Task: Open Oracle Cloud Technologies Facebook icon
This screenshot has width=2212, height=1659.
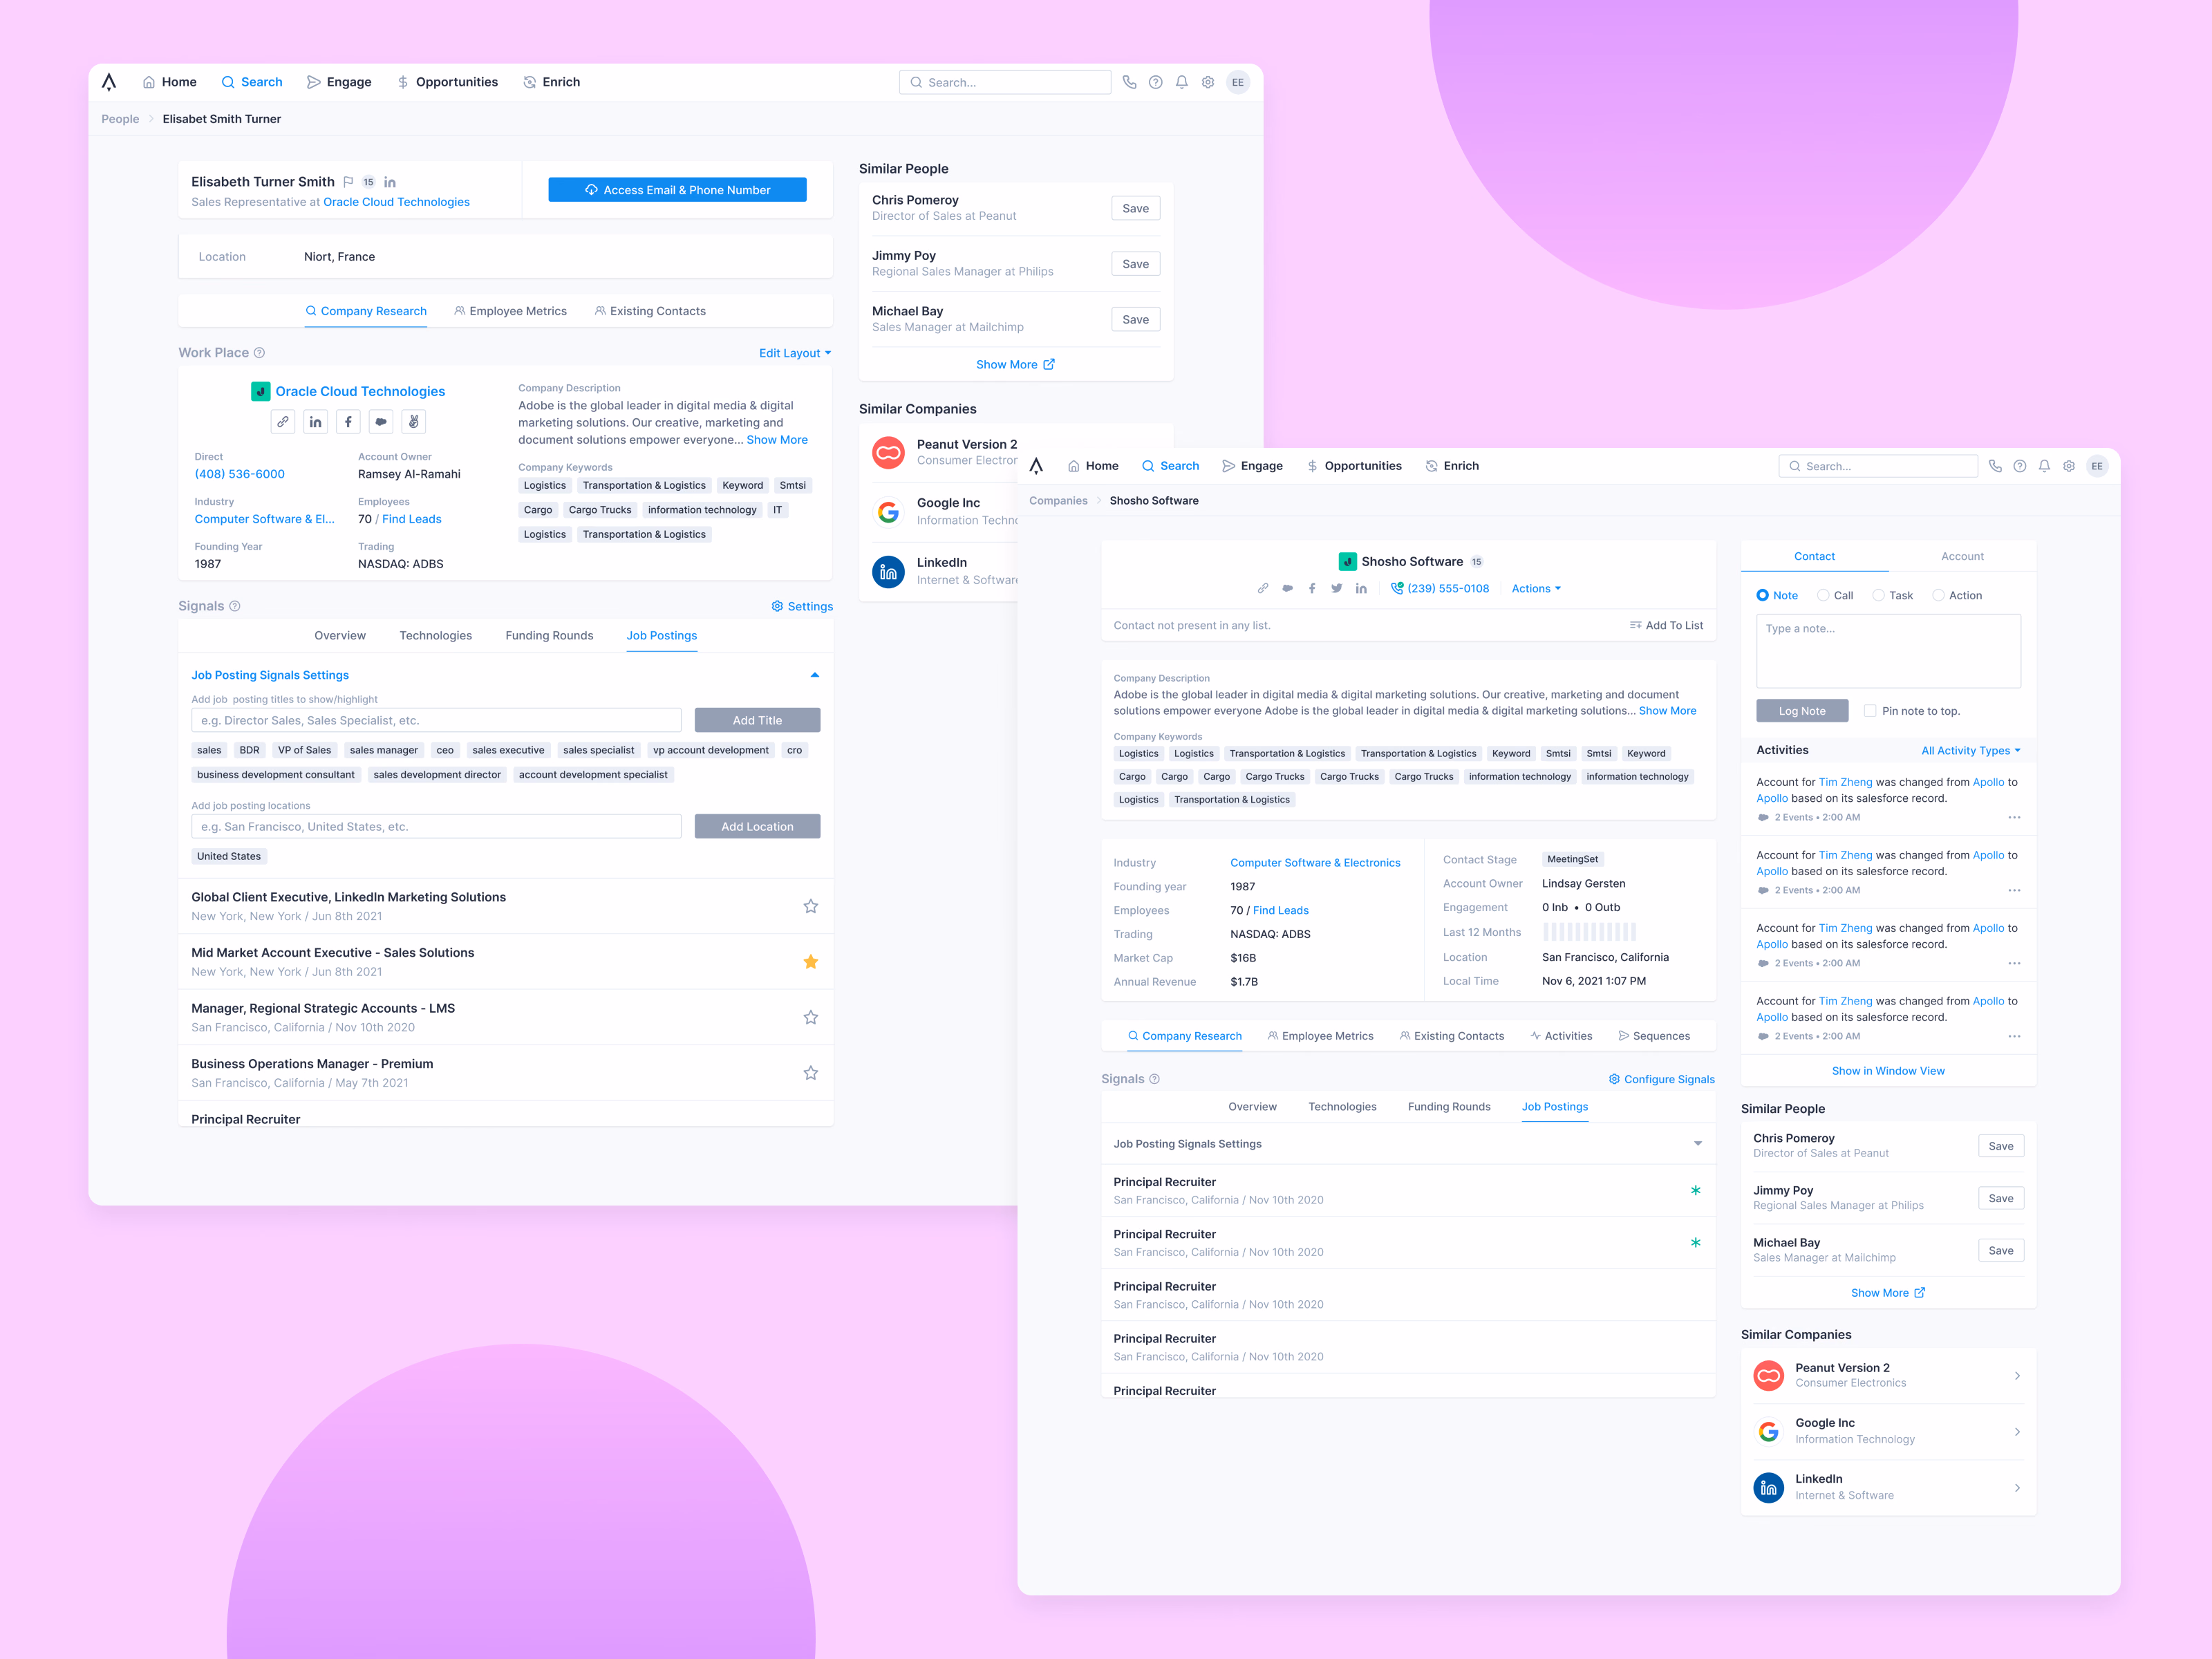Action: 348,422
